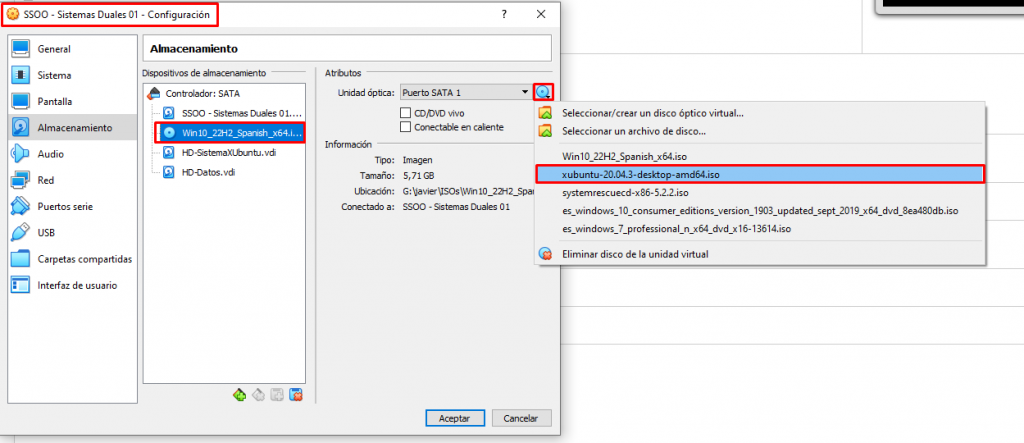
Task: Open the Red network settings section
Action: [x=45, y=180]
